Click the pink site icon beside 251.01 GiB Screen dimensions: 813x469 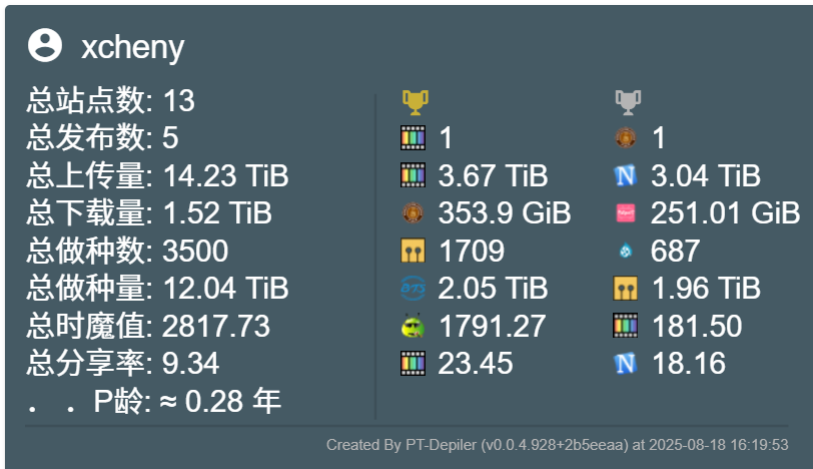(625, 213)
